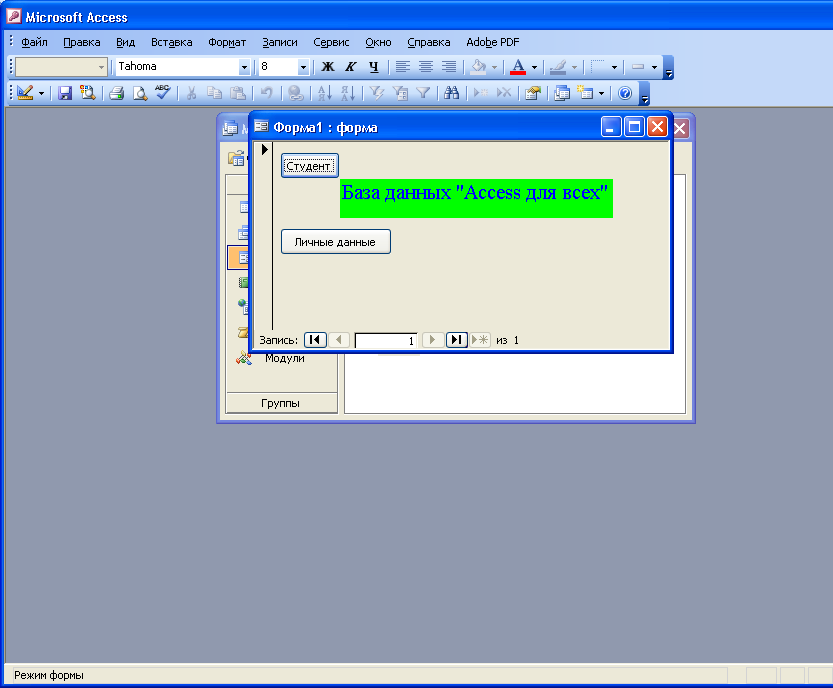Click the Студент button
This screenshot has width=833, height=688.
coord(310,166)
